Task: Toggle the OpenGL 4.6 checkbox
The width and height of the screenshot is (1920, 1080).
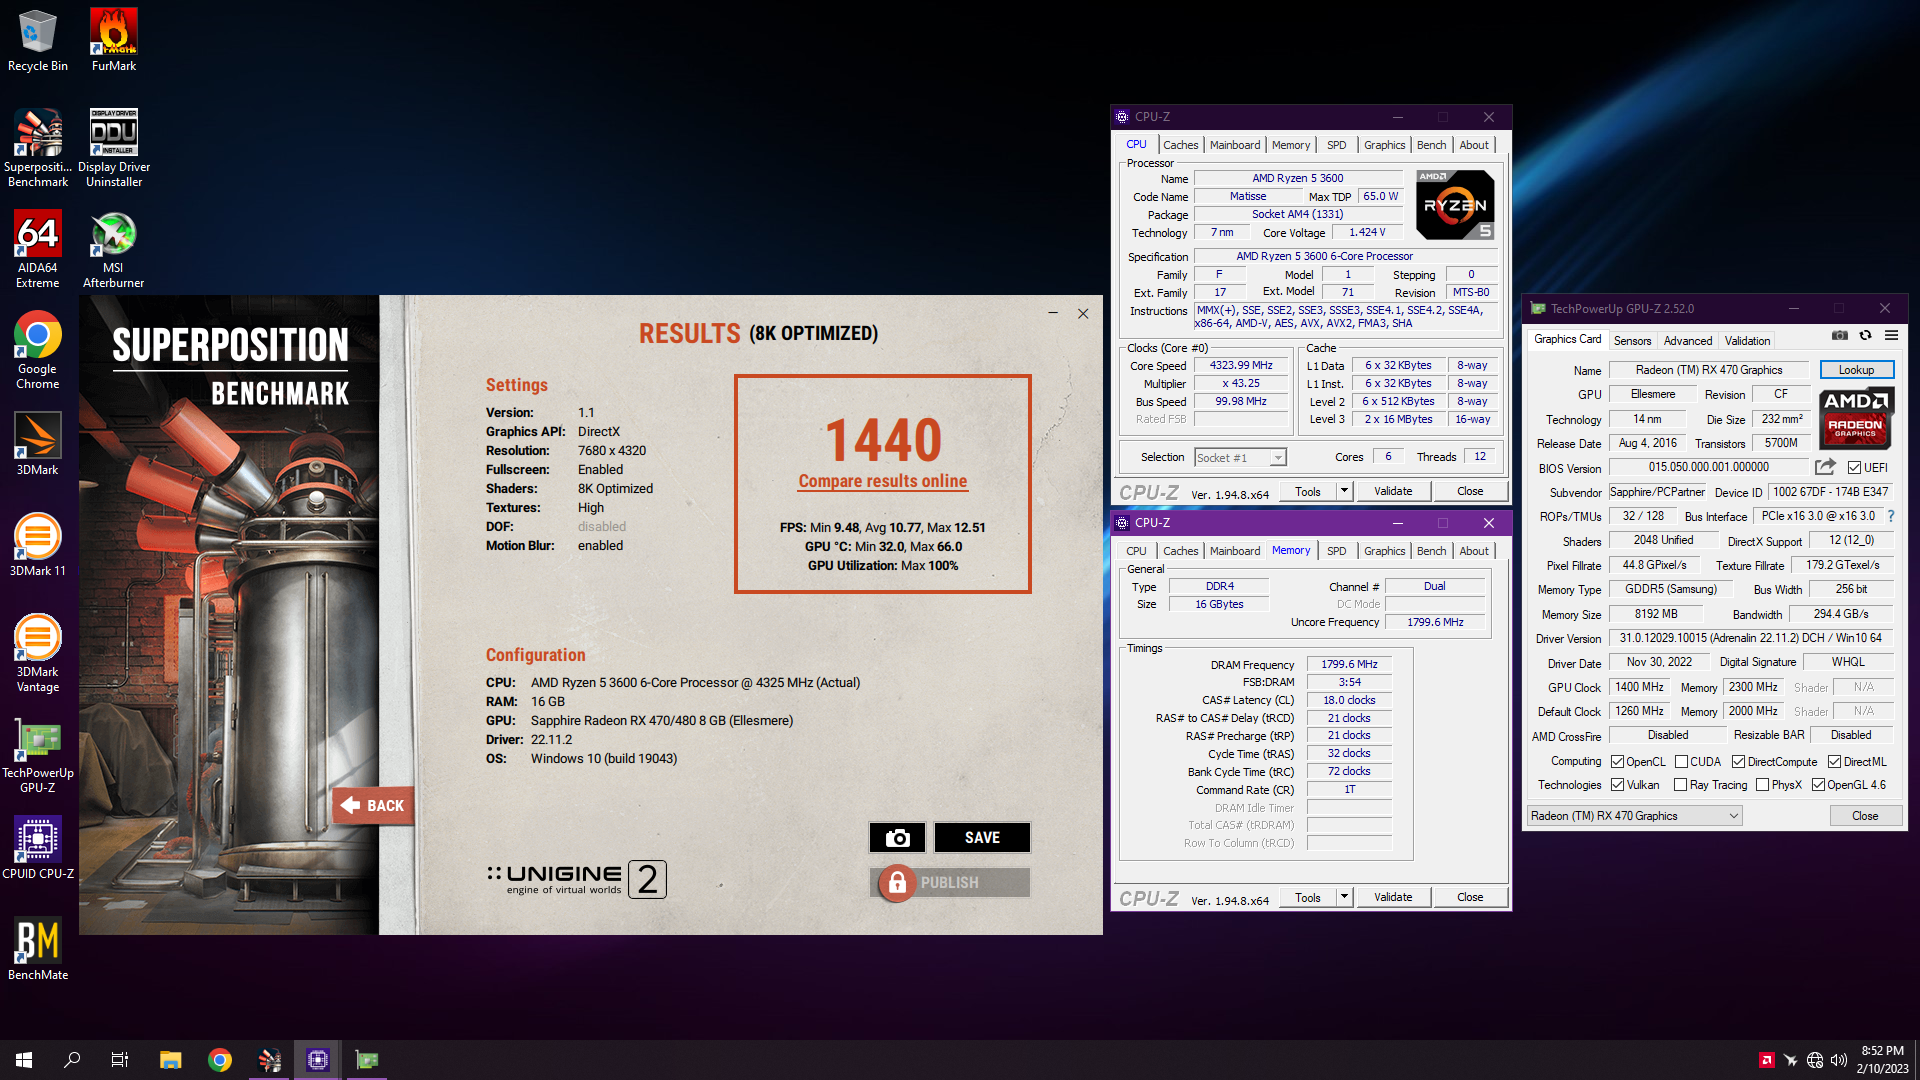Action: point(1818,785)
